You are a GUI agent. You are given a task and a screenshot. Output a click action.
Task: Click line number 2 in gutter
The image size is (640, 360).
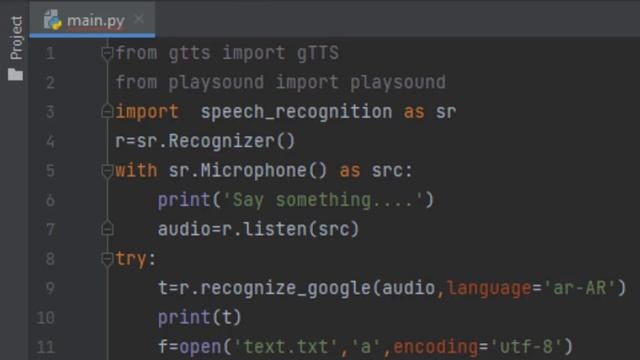pos(50,83)
